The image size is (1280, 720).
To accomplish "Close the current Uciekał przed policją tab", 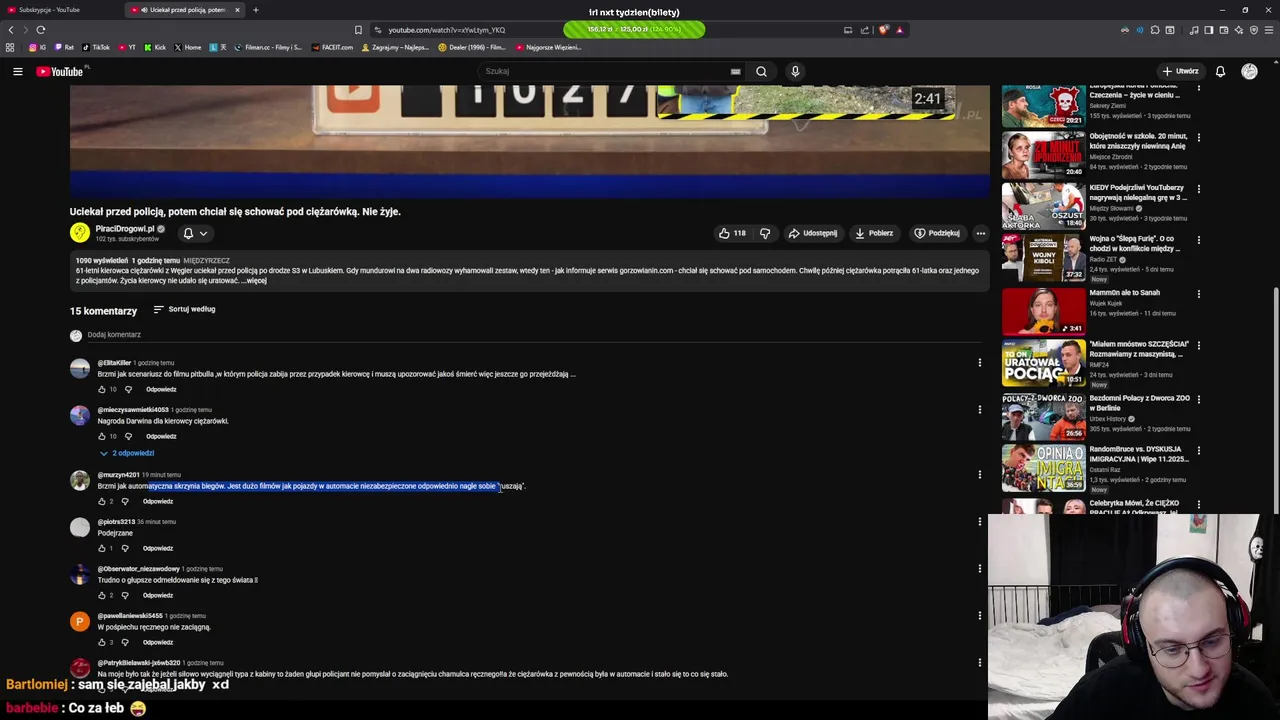I will point(237,10).
